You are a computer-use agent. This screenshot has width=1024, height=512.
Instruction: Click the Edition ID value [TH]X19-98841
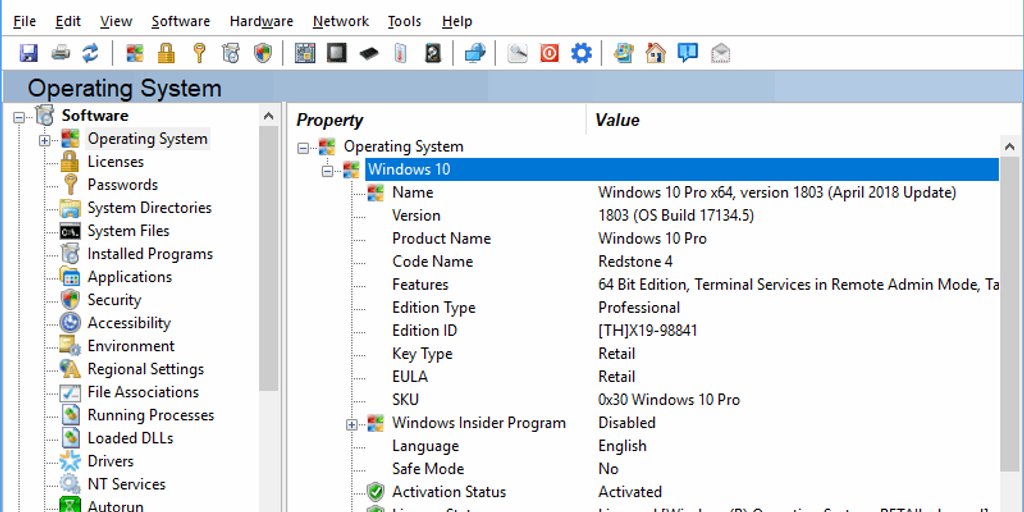coord(648,331)
